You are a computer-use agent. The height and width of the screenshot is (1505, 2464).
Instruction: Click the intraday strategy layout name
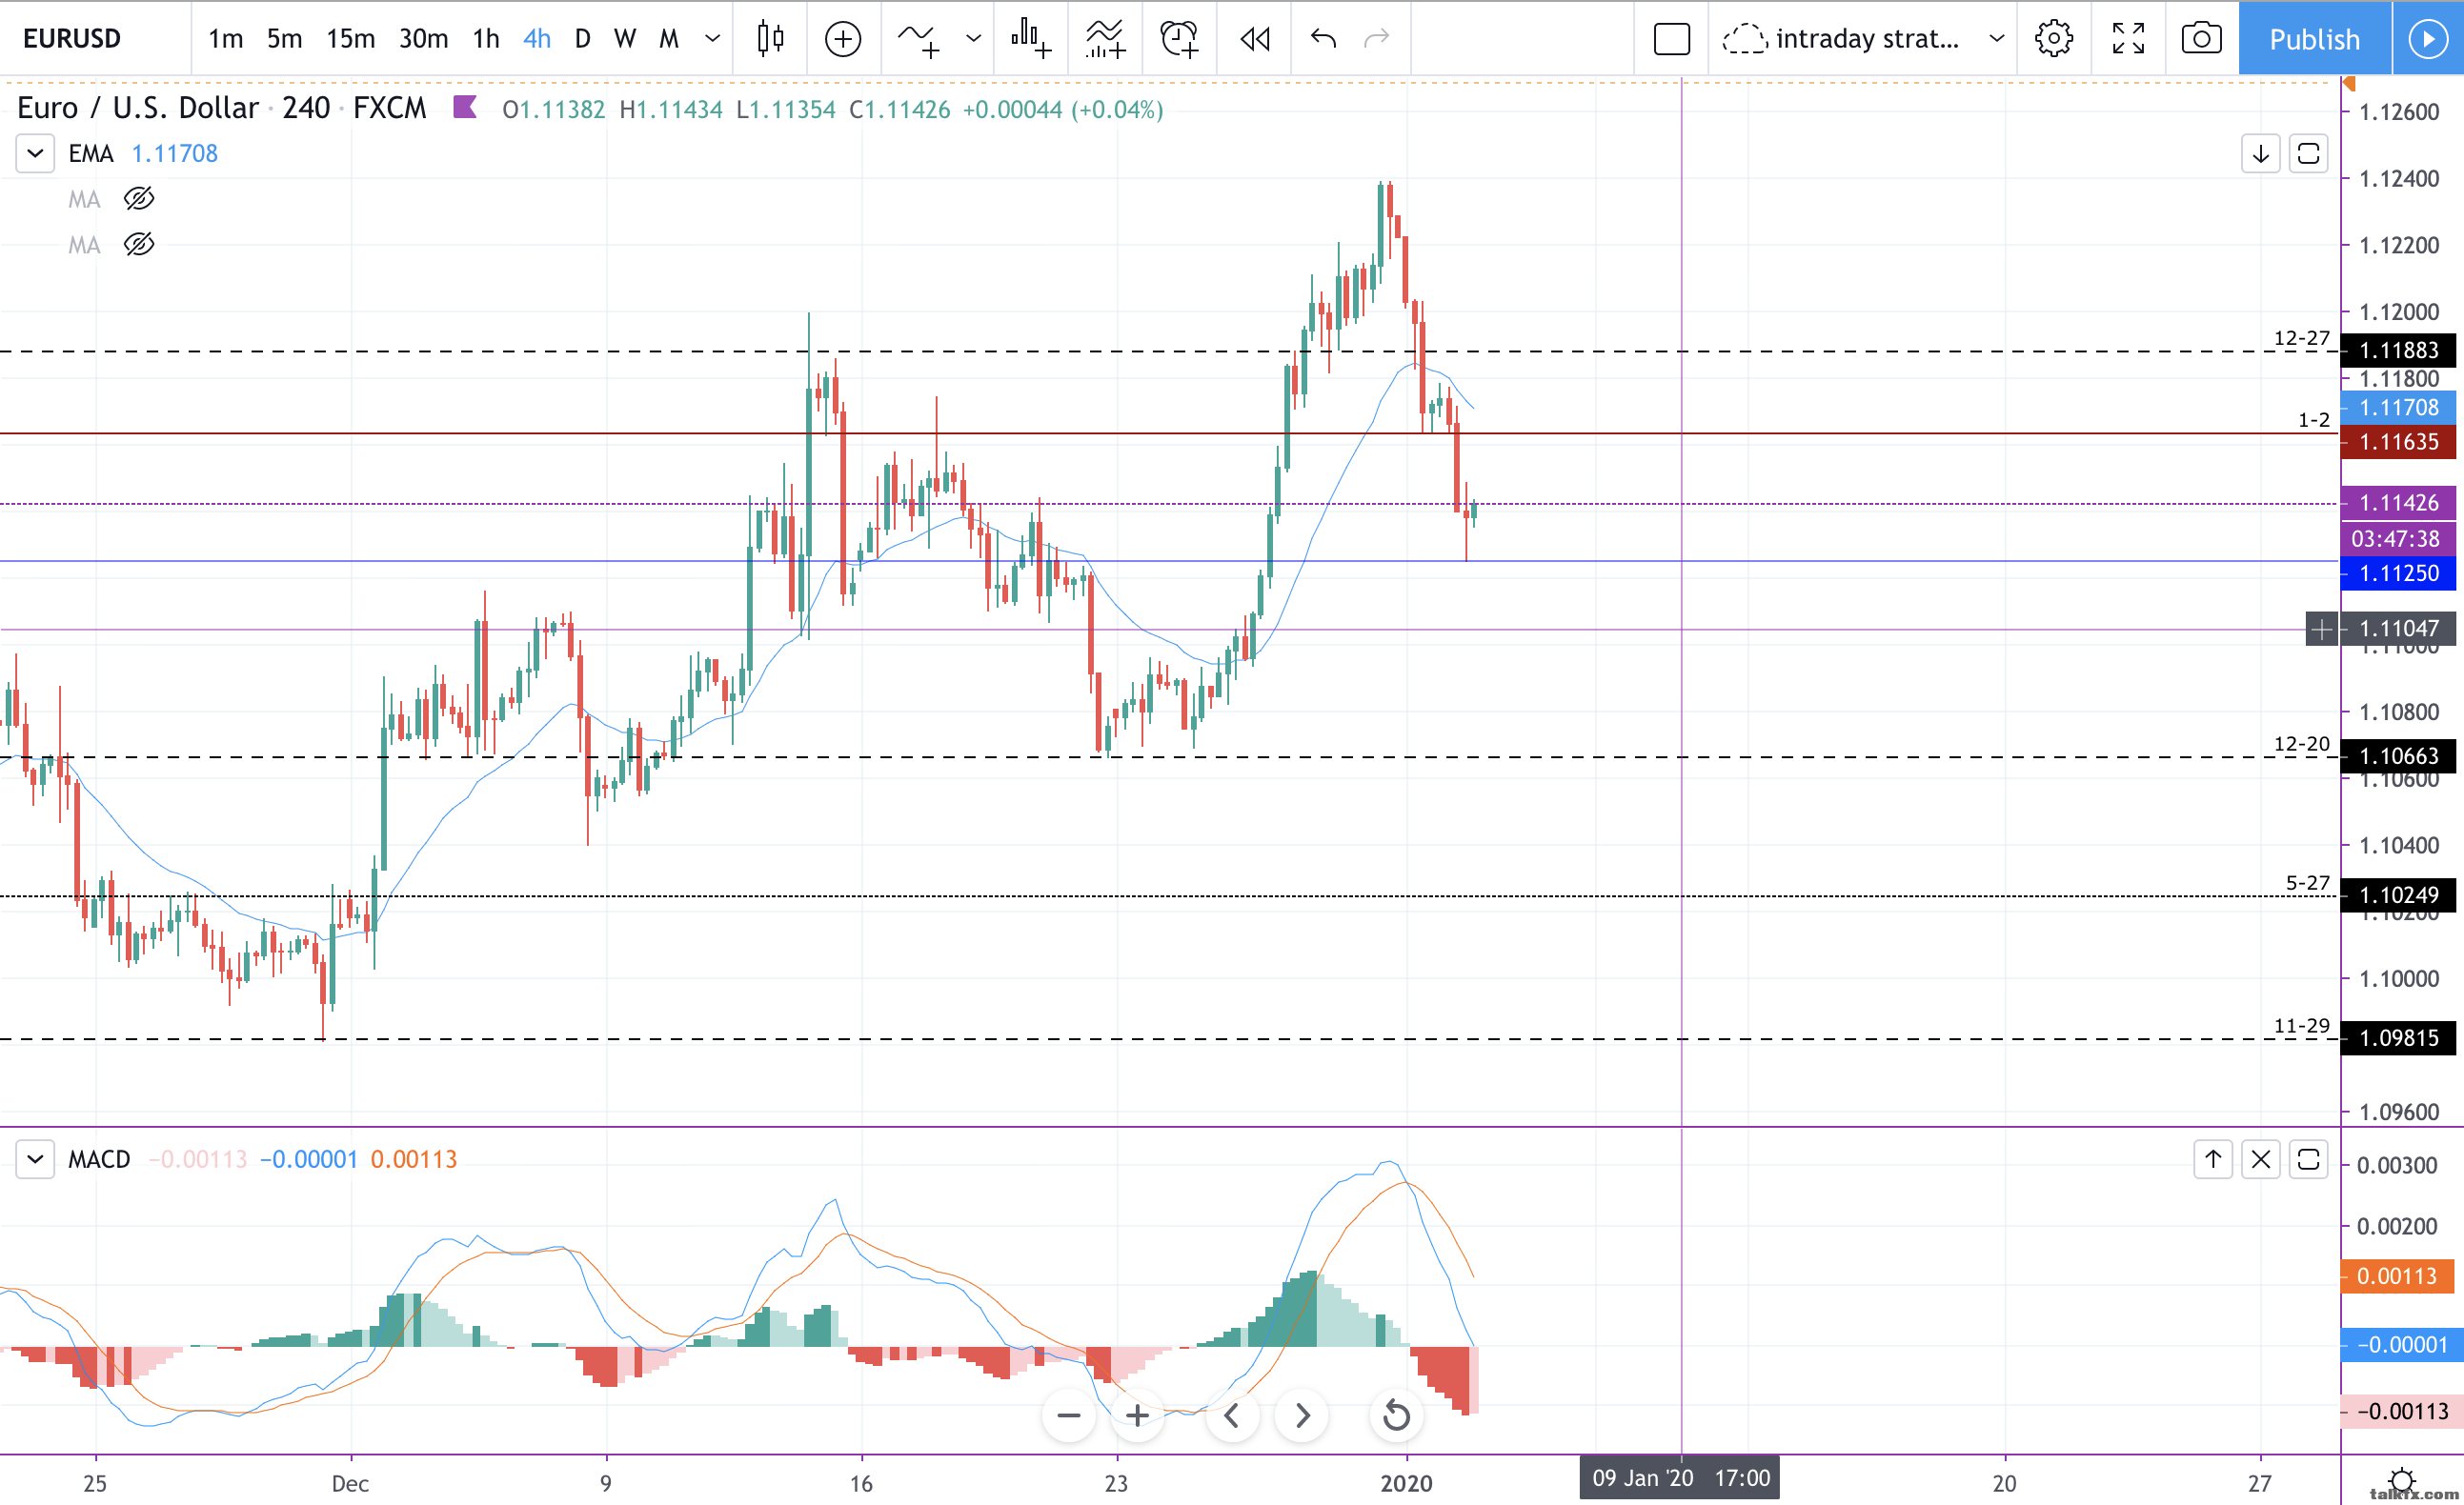(x=1867, y=38)
